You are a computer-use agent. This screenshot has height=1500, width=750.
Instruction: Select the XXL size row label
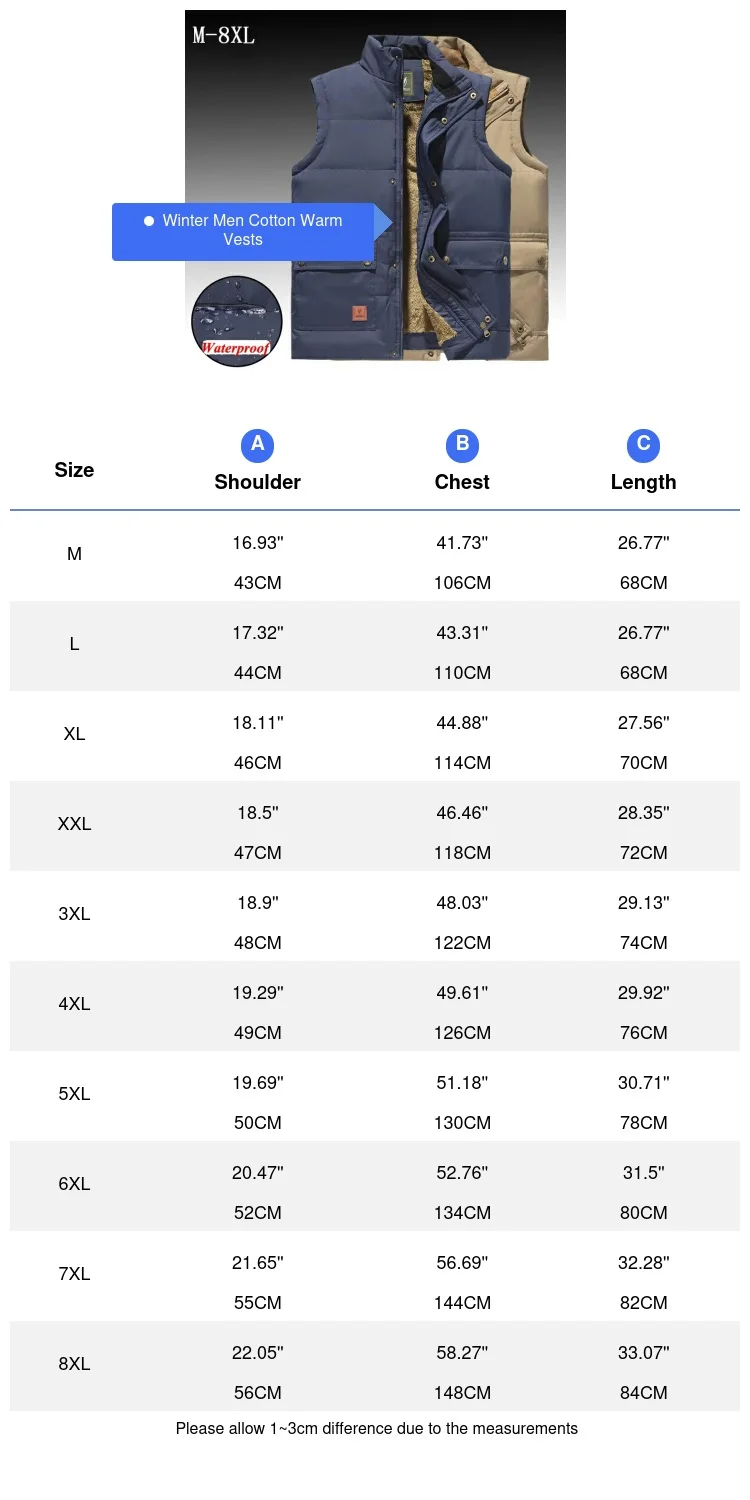[x=74, y=824]
